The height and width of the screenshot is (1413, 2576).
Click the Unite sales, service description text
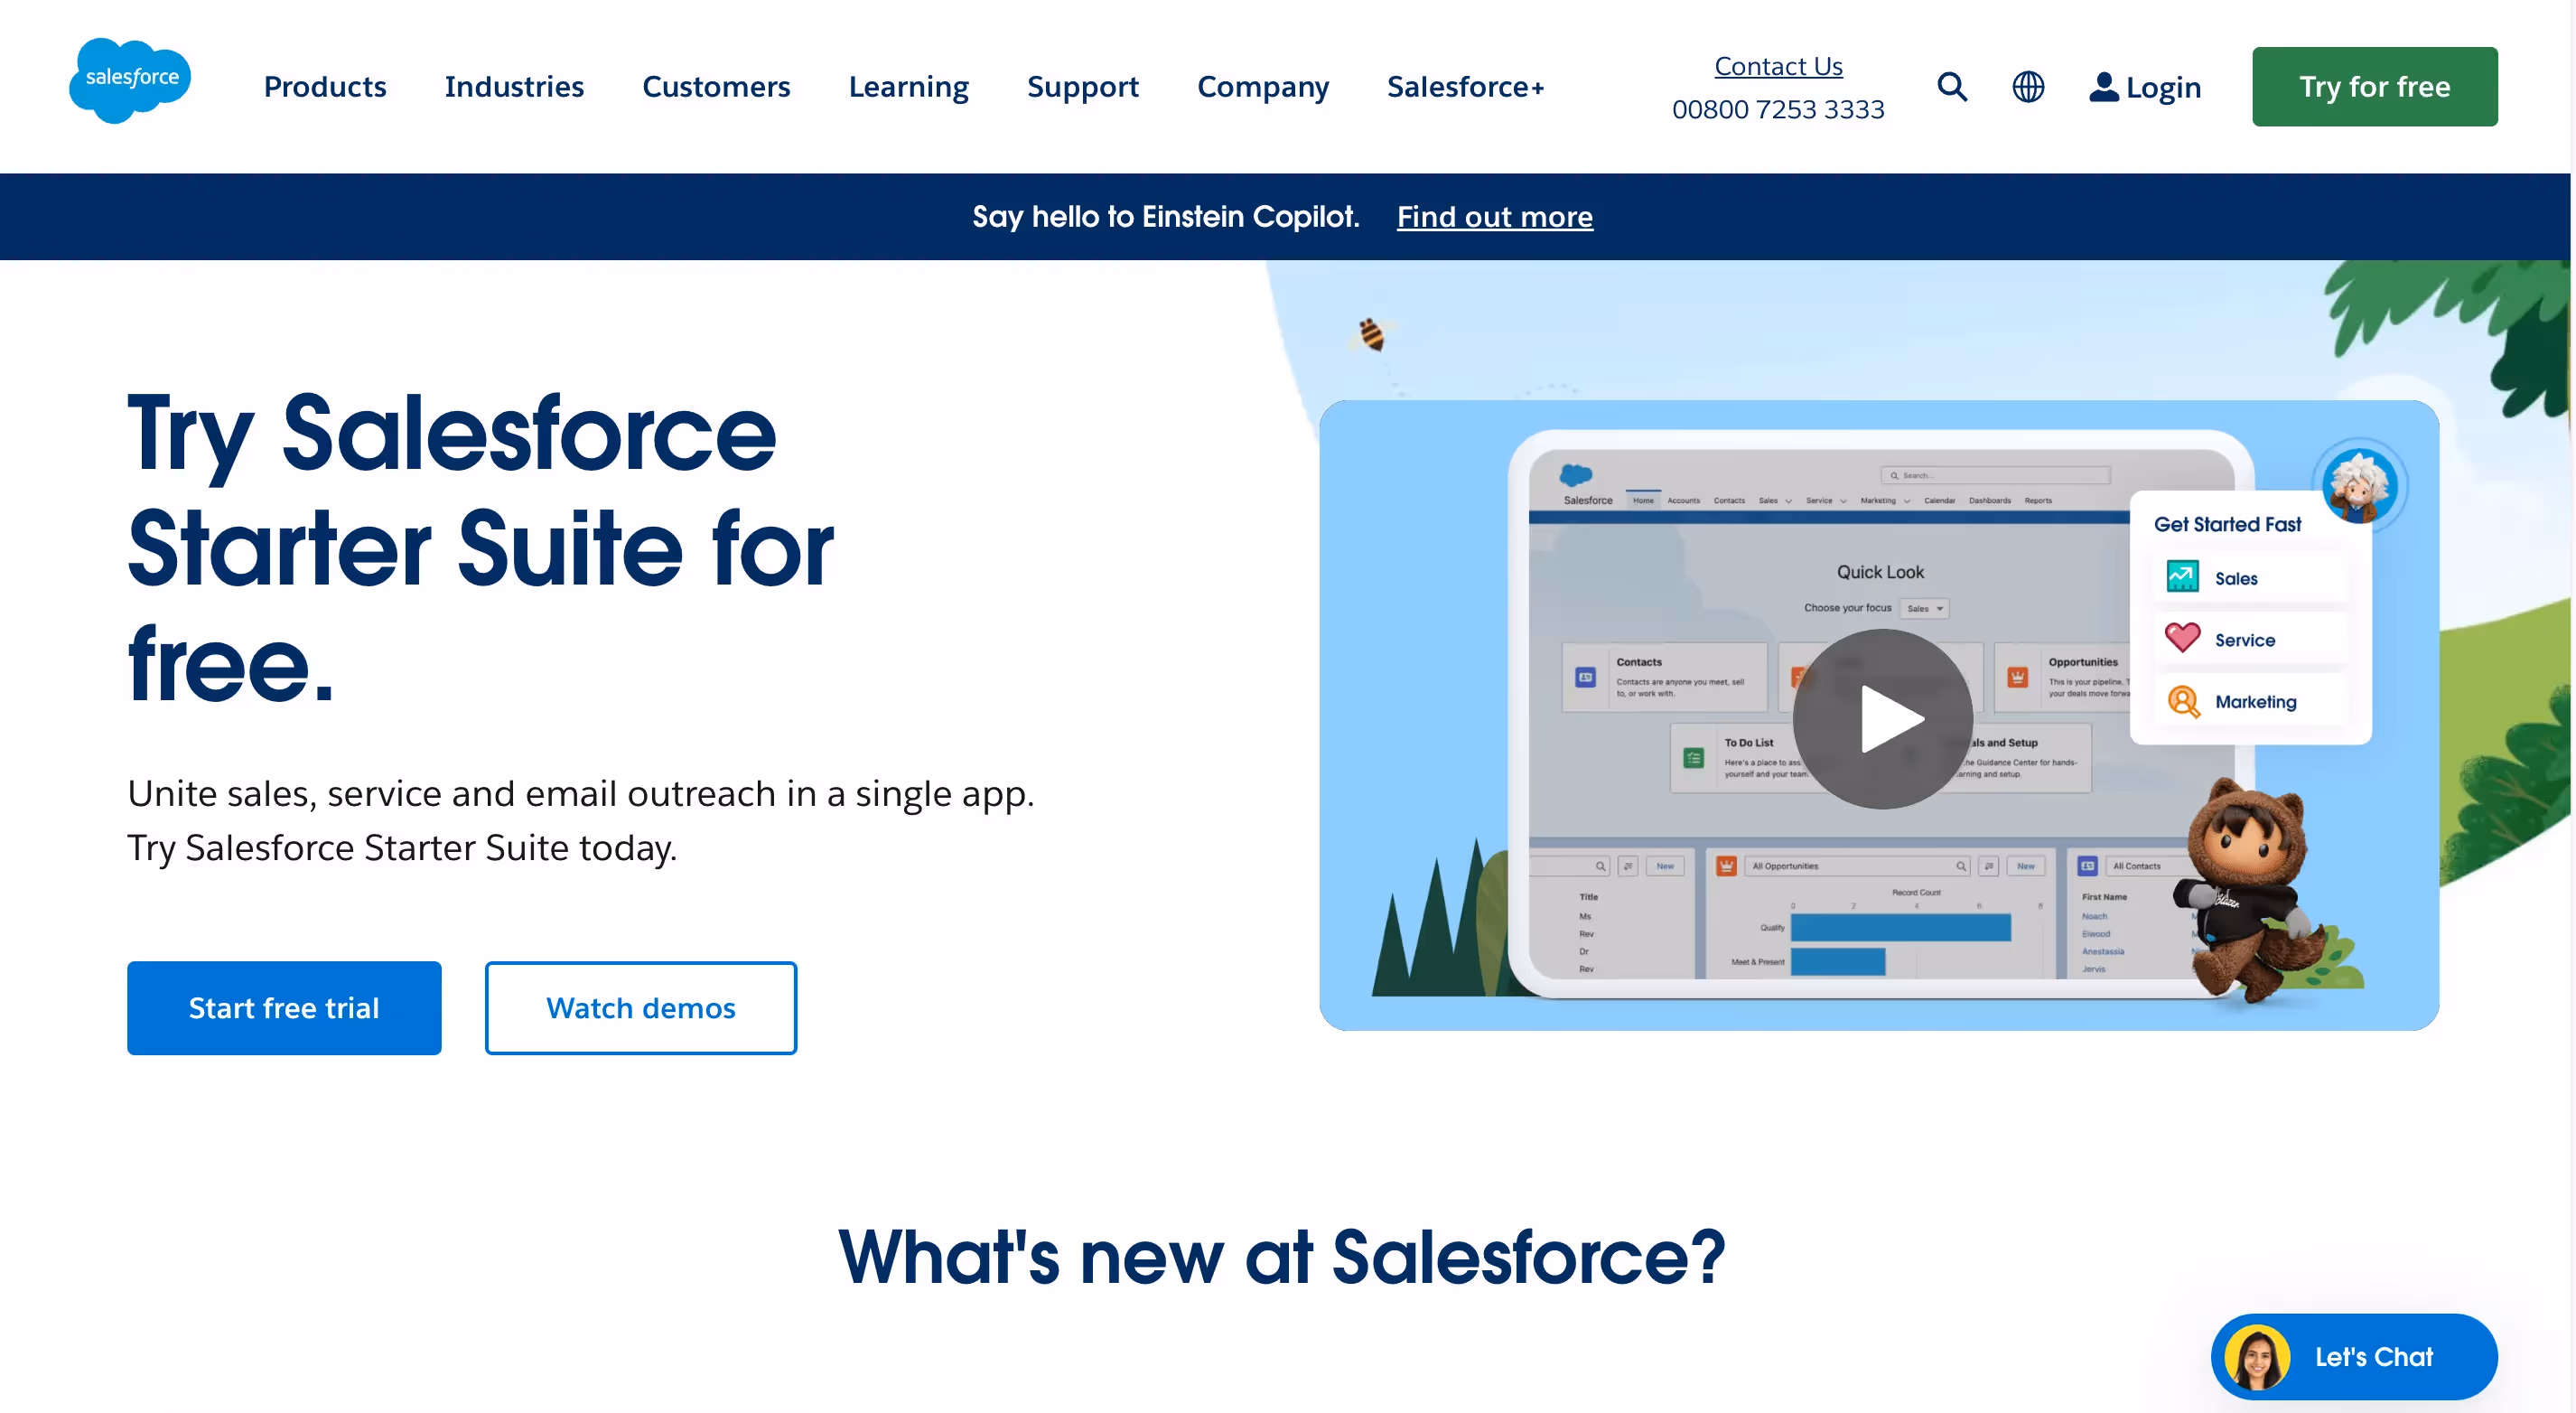(x=580, y=820)
